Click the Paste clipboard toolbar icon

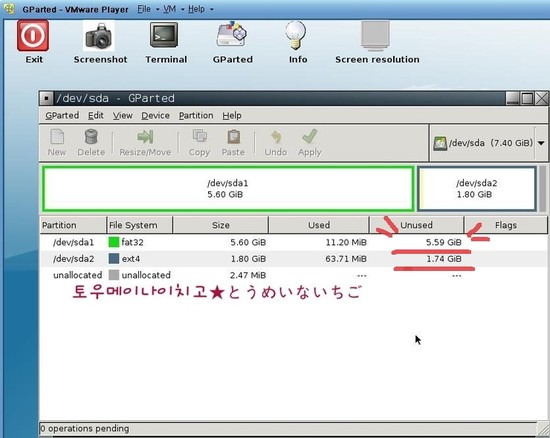click(x=234, y=136)
